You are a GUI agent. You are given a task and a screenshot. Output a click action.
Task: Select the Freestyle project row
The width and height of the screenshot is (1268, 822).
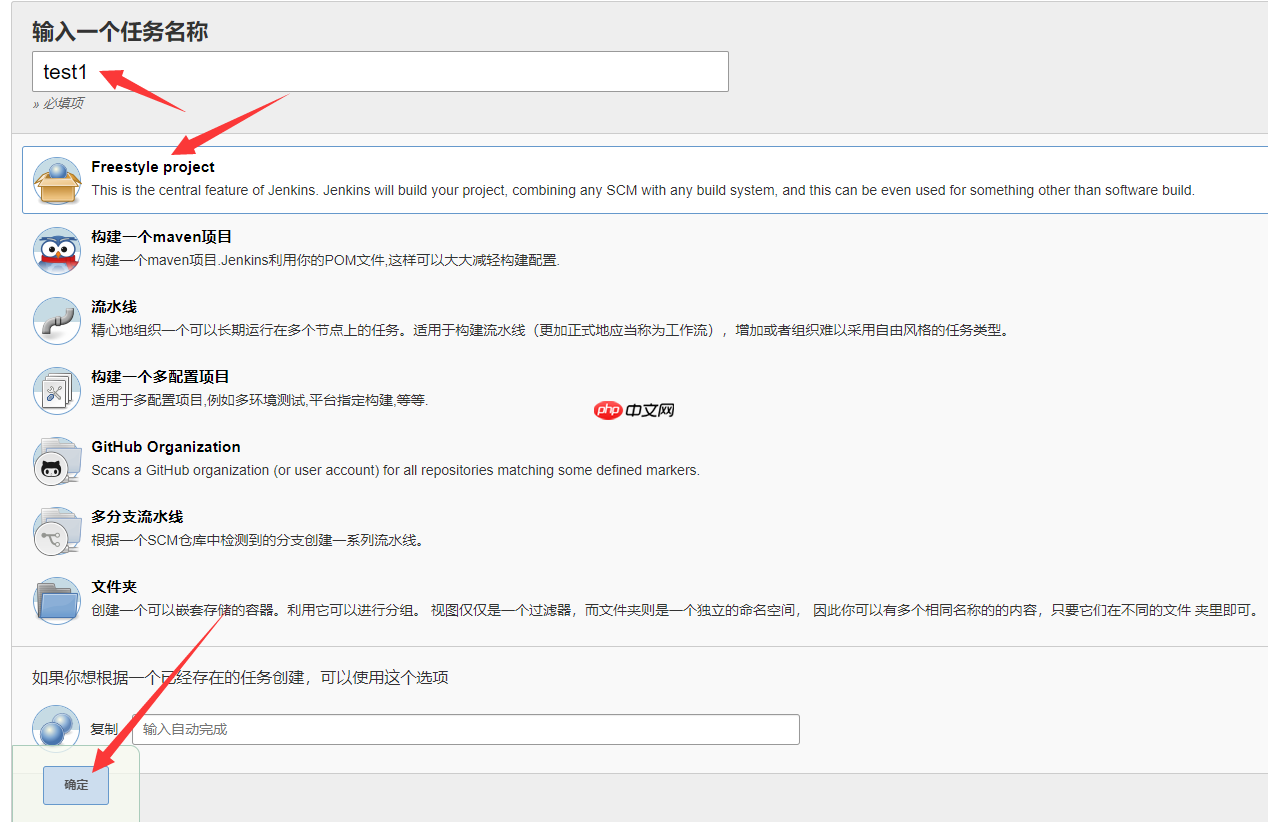point(400,180)
